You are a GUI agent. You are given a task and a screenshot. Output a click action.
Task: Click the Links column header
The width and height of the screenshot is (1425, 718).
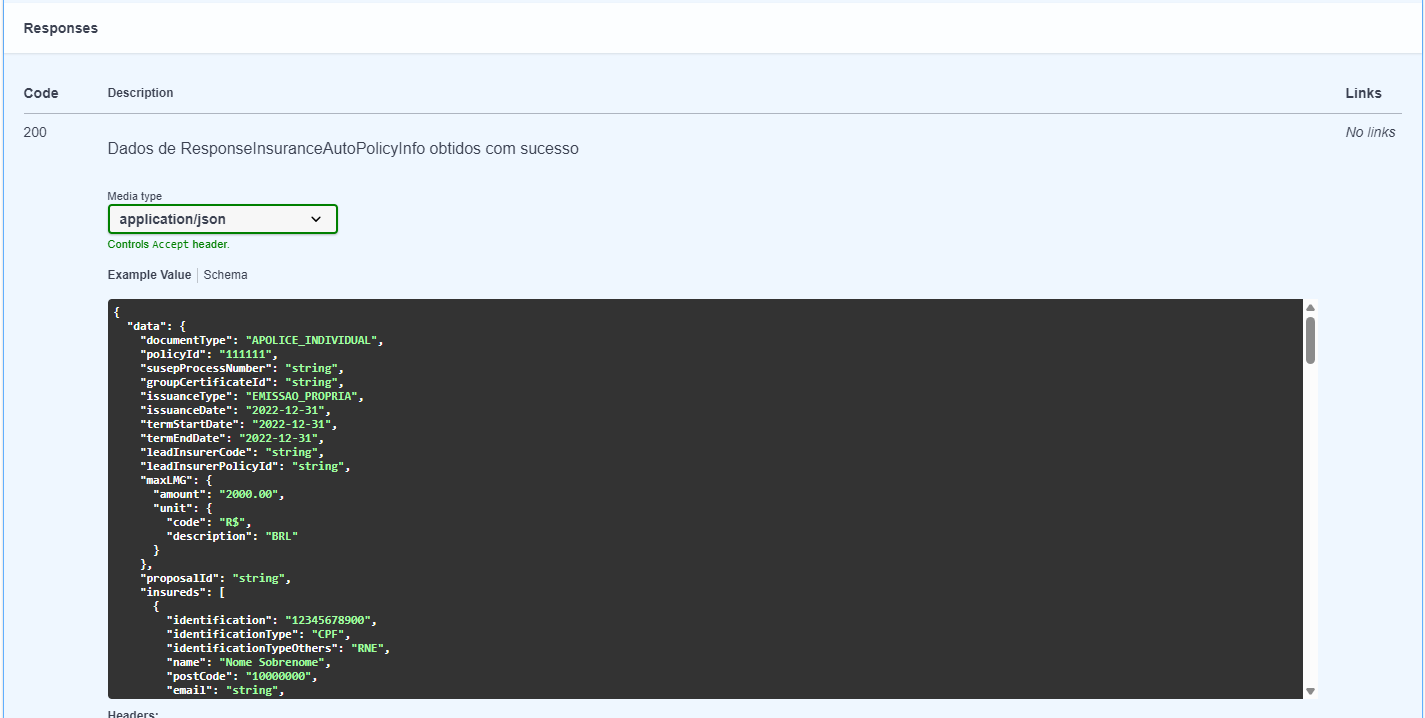pos(1363,93)
